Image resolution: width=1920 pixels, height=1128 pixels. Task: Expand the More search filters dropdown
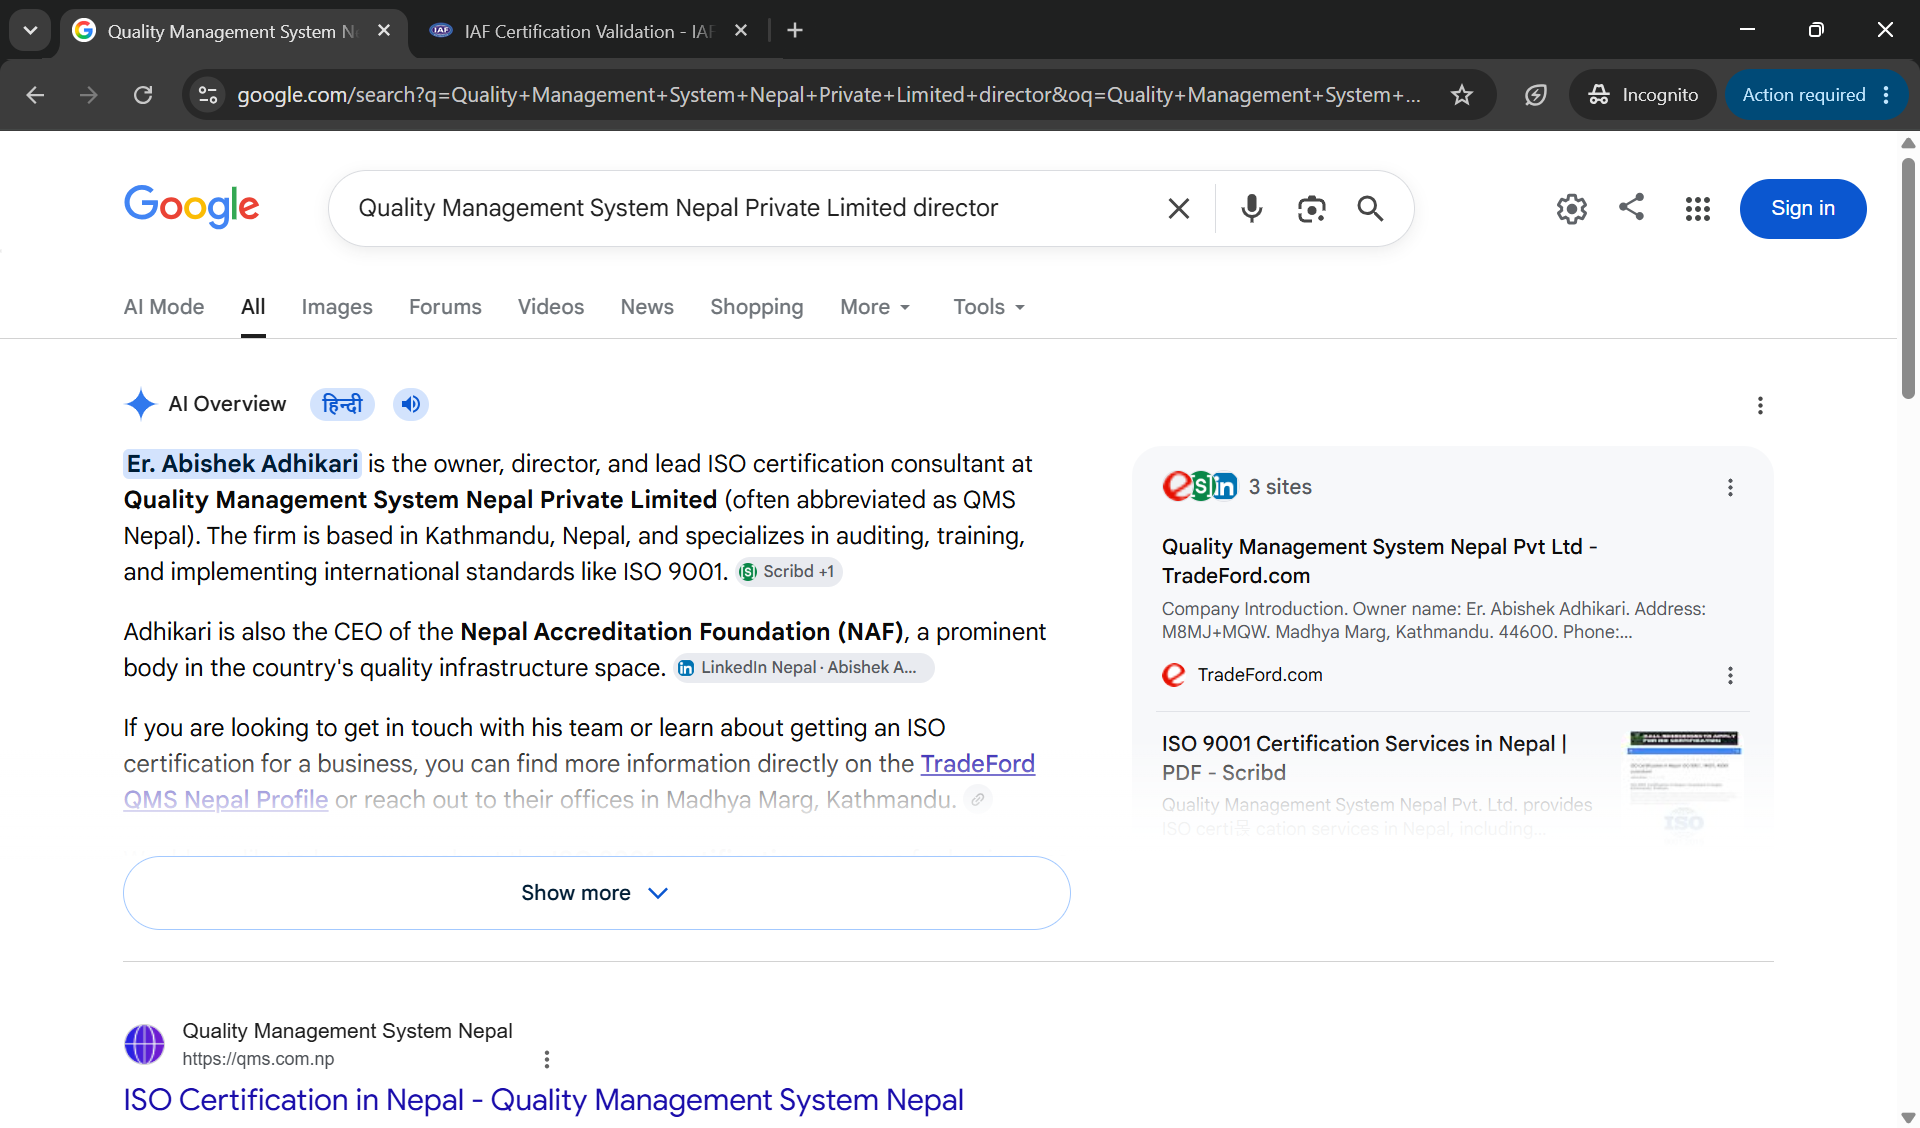[875, 307]
